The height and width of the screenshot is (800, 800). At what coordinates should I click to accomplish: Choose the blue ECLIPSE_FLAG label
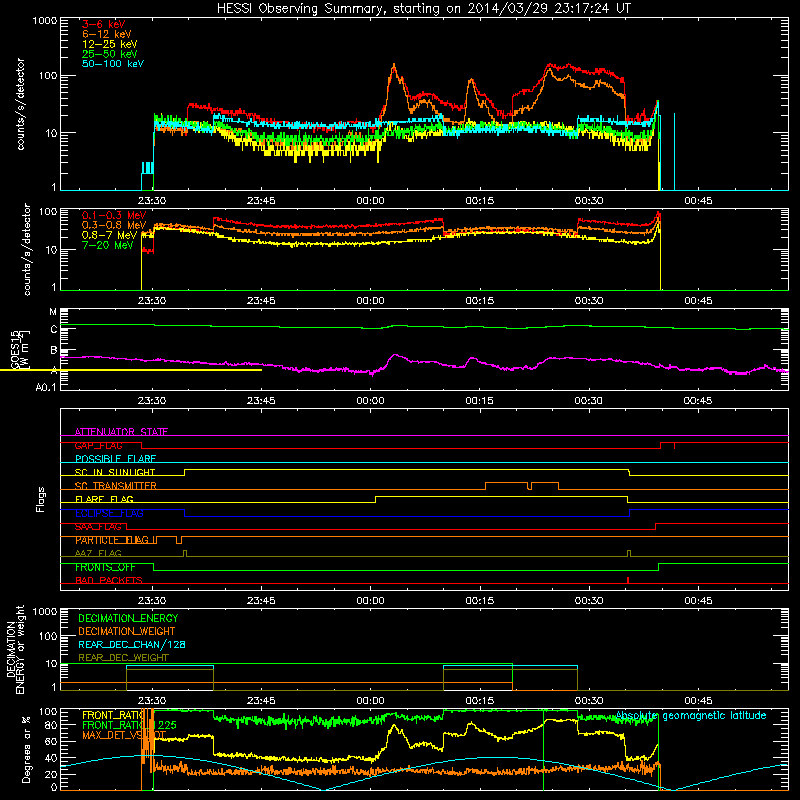pos(109,513)
